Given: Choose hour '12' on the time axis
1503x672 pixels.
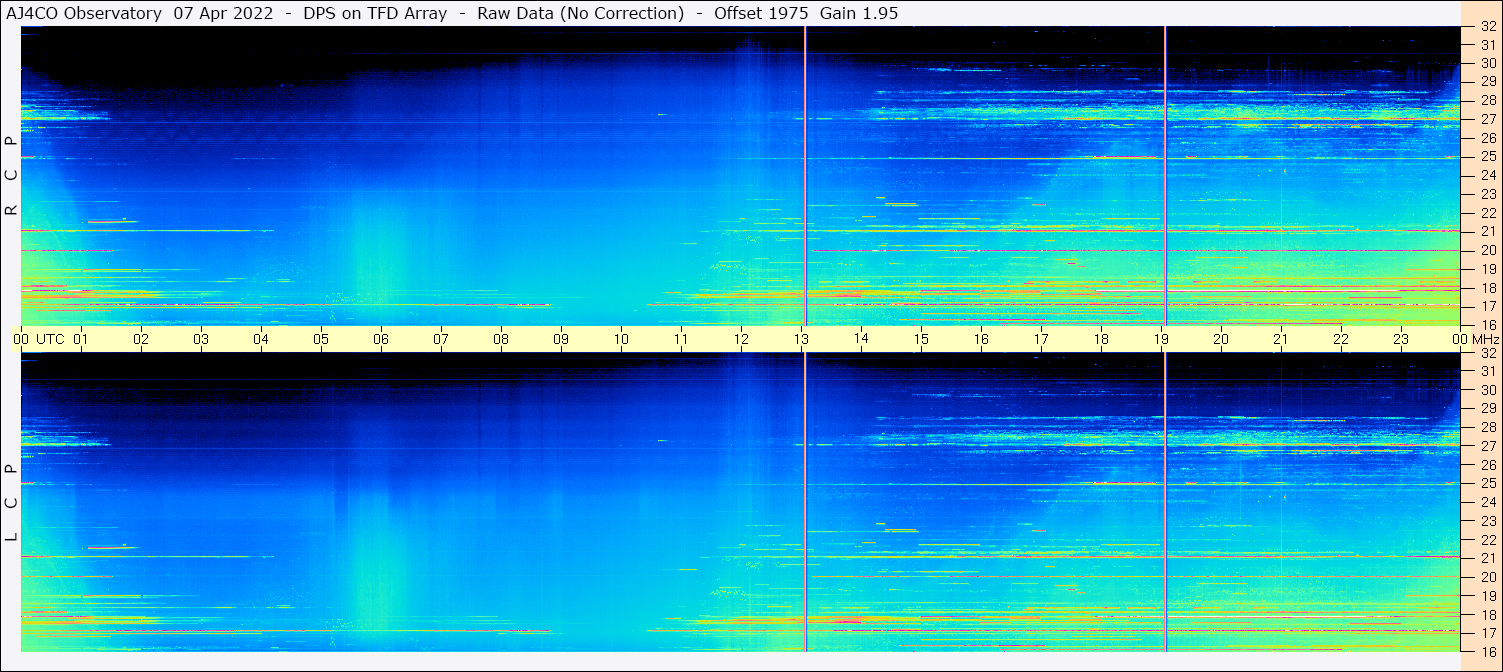Looking at the screenshot, I should click(741, 339).
